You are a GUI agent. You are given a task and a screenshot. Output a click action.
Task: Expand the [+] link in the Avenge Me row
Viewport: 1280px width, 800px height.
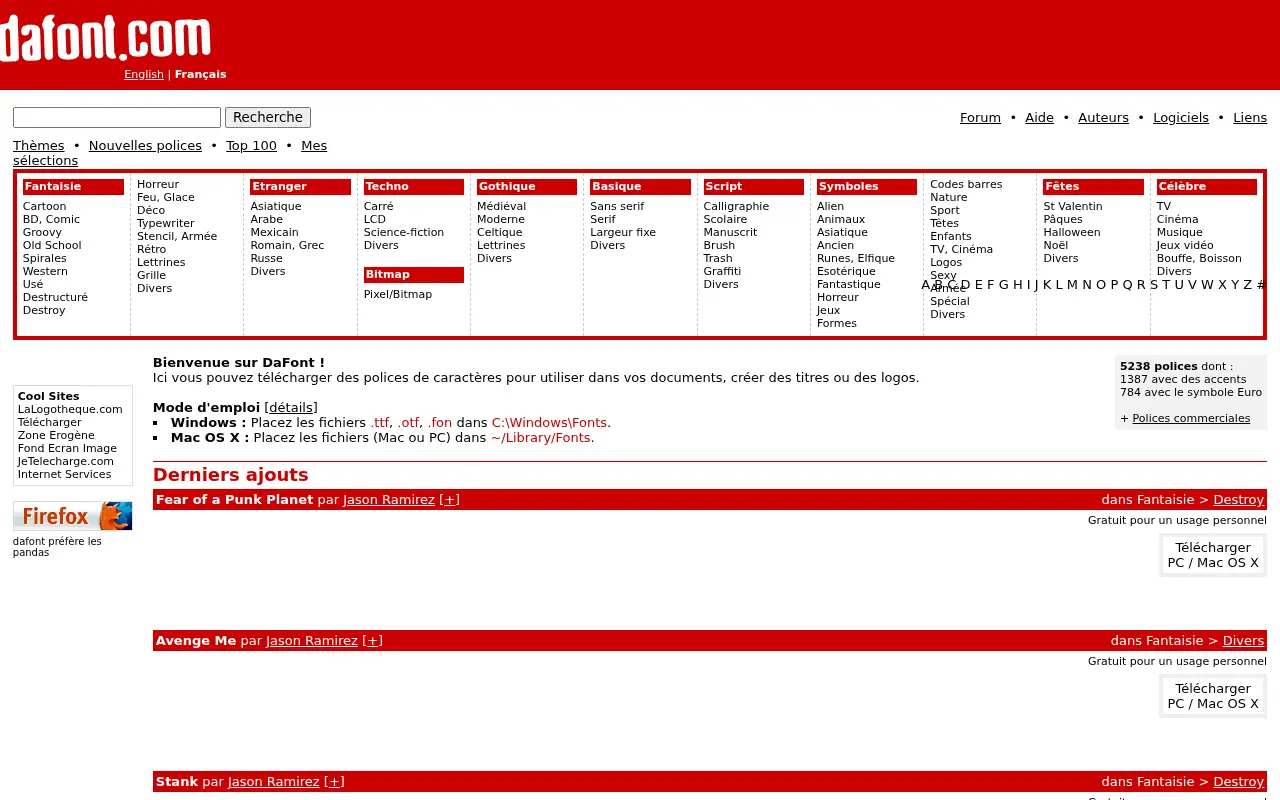pyautogui.click(x=372, y=641)
